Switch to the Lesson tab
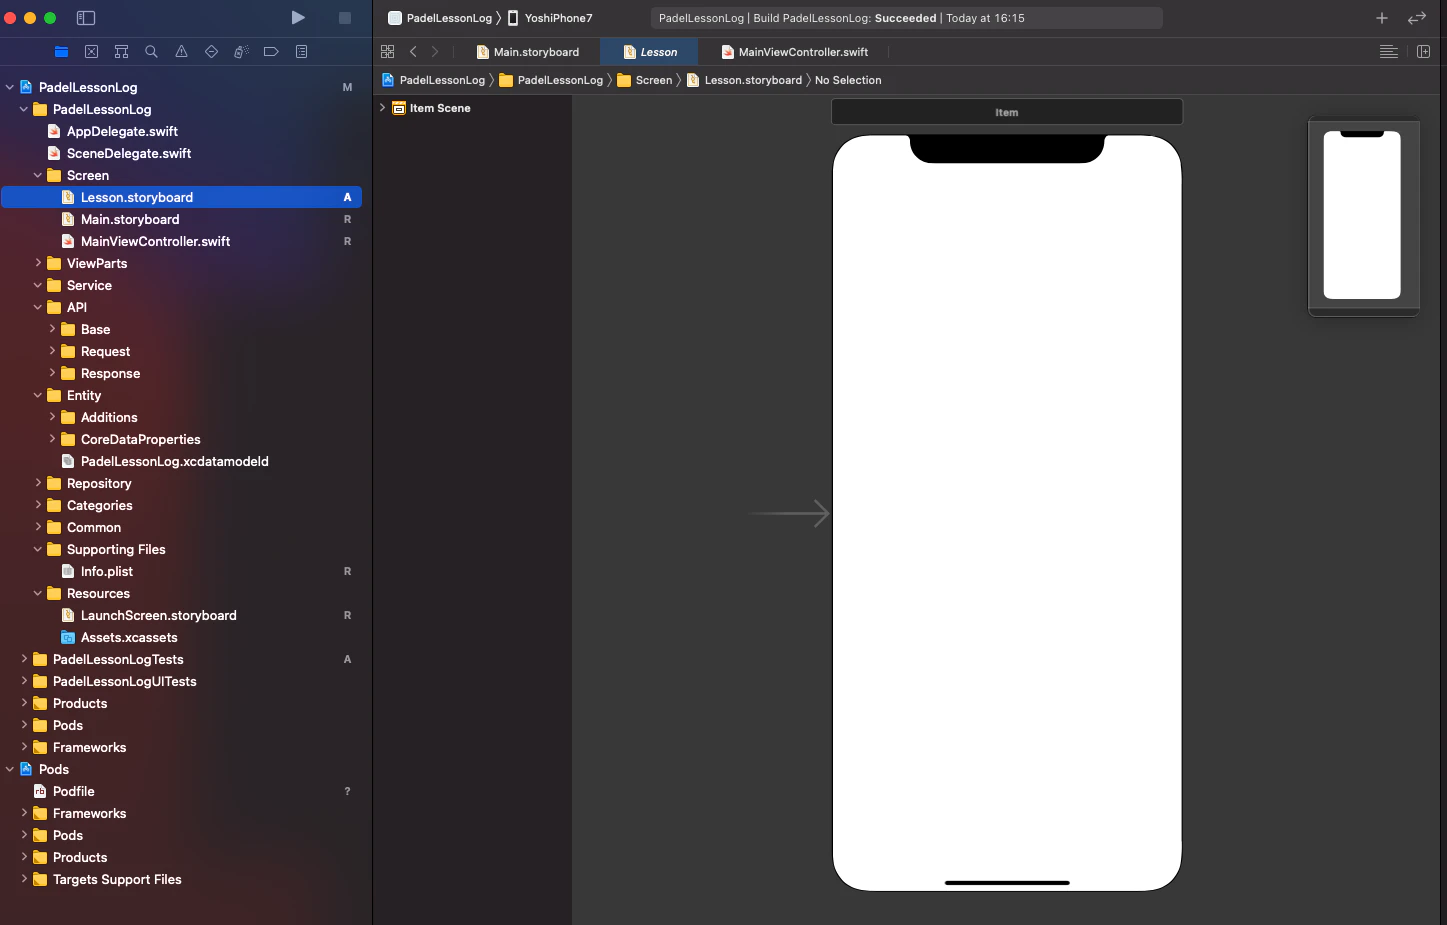Viewport: 1447px width, 925px height. tap(650, 52)
